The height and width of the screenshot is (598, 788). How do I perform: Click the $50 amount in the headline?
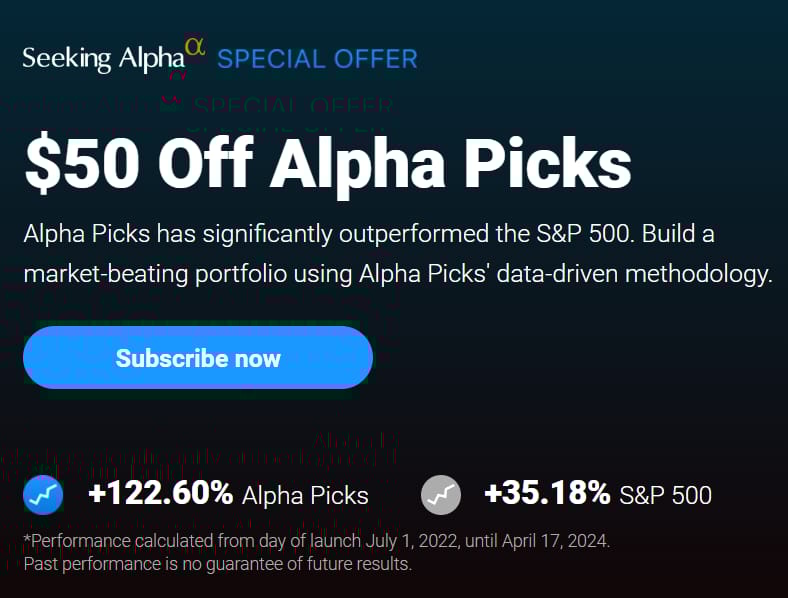point(82,164)
